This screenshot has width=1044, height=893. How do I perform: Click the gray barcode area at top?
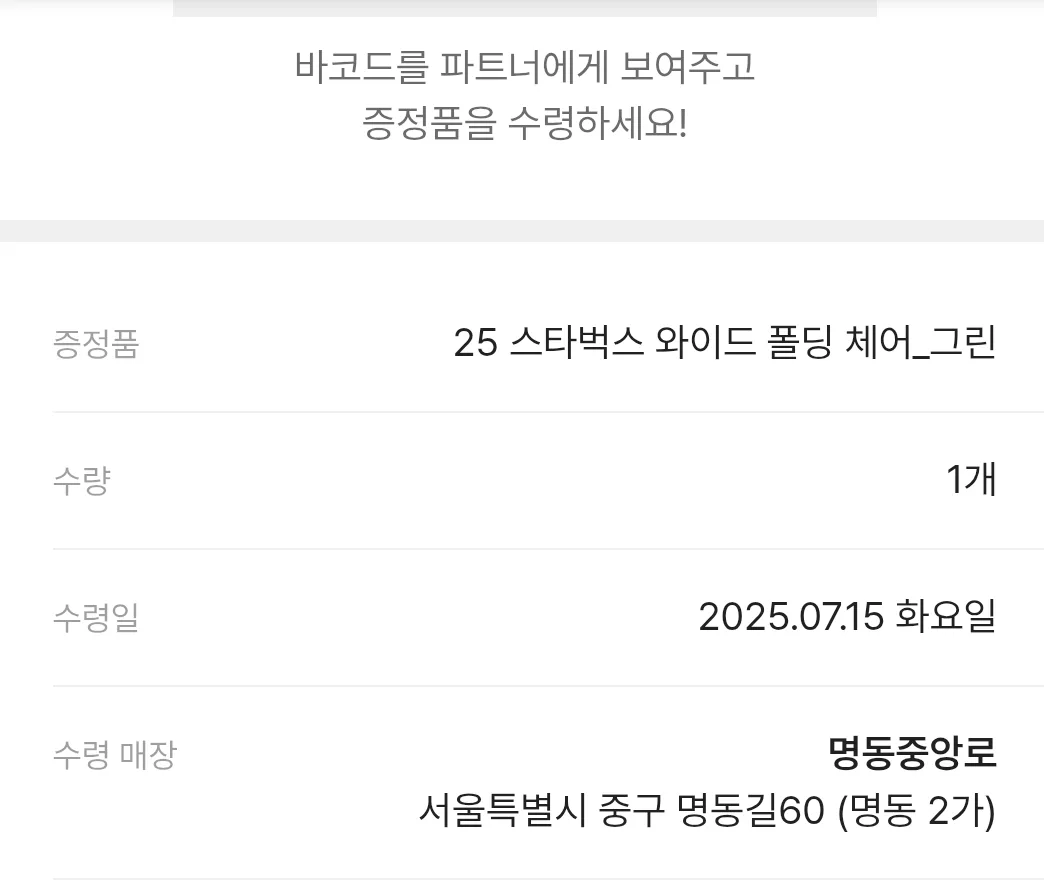pos(525,8)
